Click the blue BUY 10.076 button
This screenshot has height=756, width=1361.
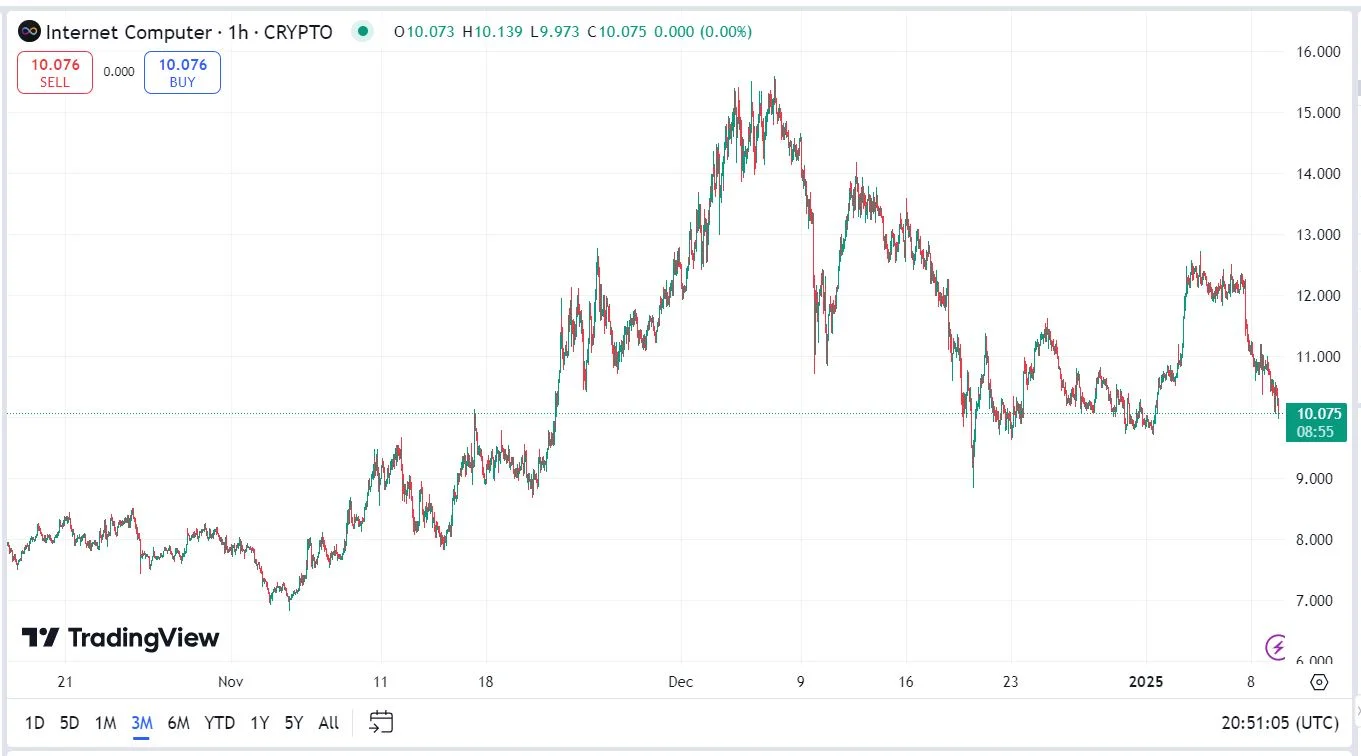point(182,73)
